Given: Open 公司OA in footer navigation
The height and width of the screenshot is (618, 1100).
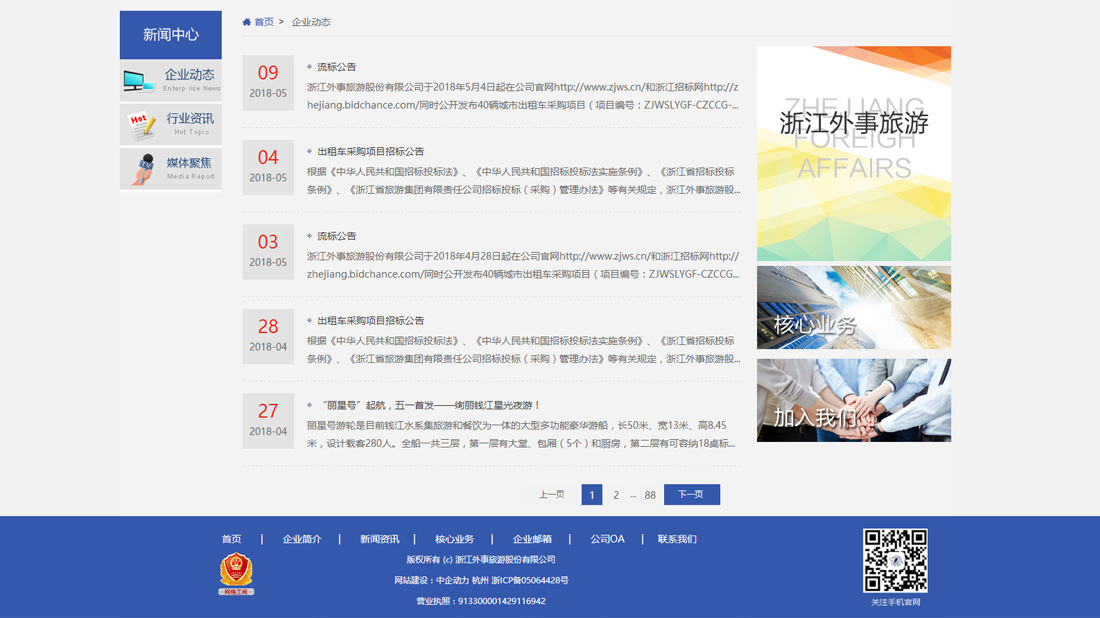Looking at the screenshot, I should [x=608, y=539].
